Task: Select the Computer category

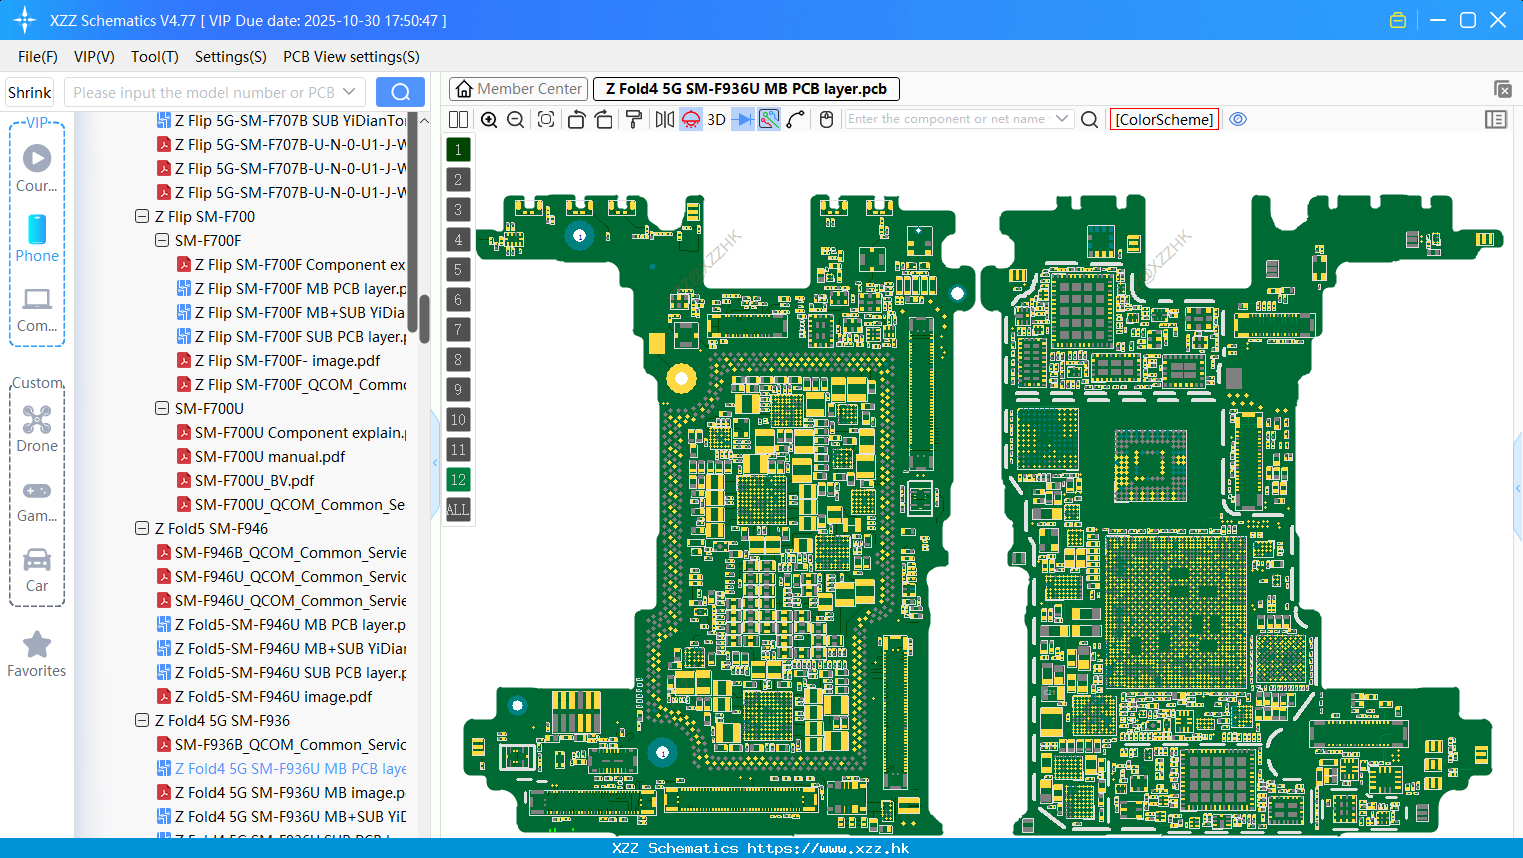Action: 37,309
